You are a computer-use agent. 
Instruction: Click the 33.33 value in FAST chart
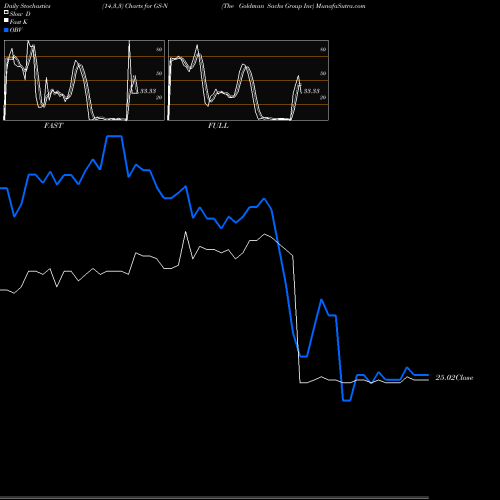(x=148, y=91)
